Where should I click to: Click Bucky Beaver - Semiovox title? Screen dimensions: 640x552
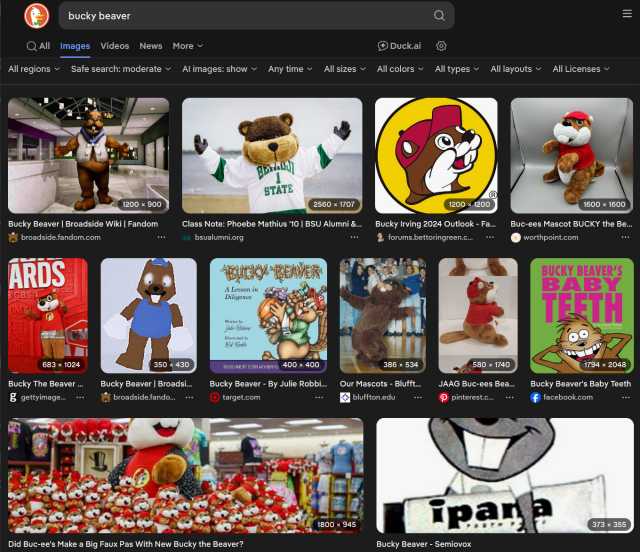point(424,544)
